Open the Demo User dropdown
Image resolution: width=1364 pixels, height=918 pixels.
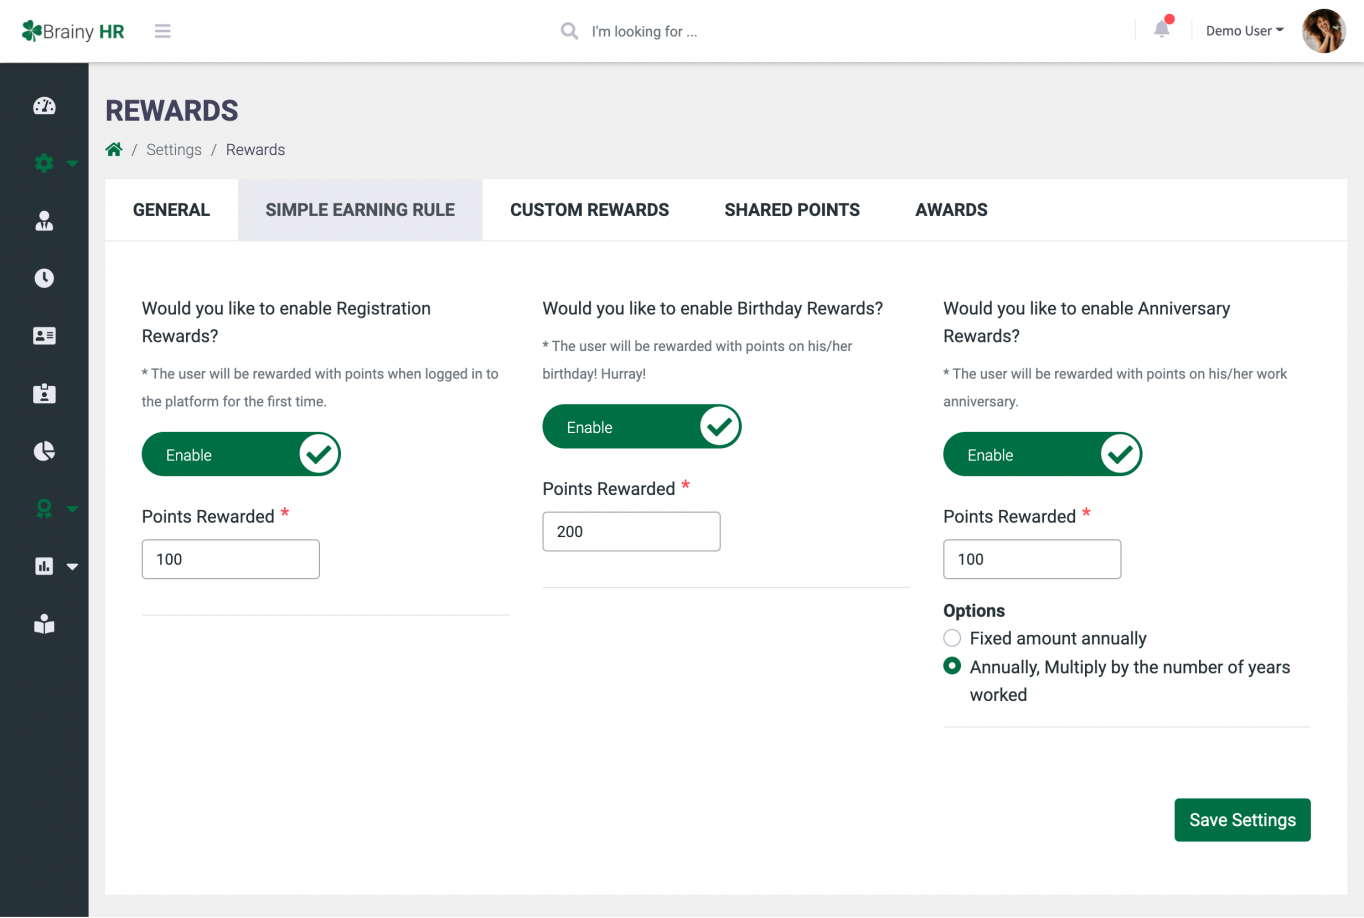[x=1244, y=31]
